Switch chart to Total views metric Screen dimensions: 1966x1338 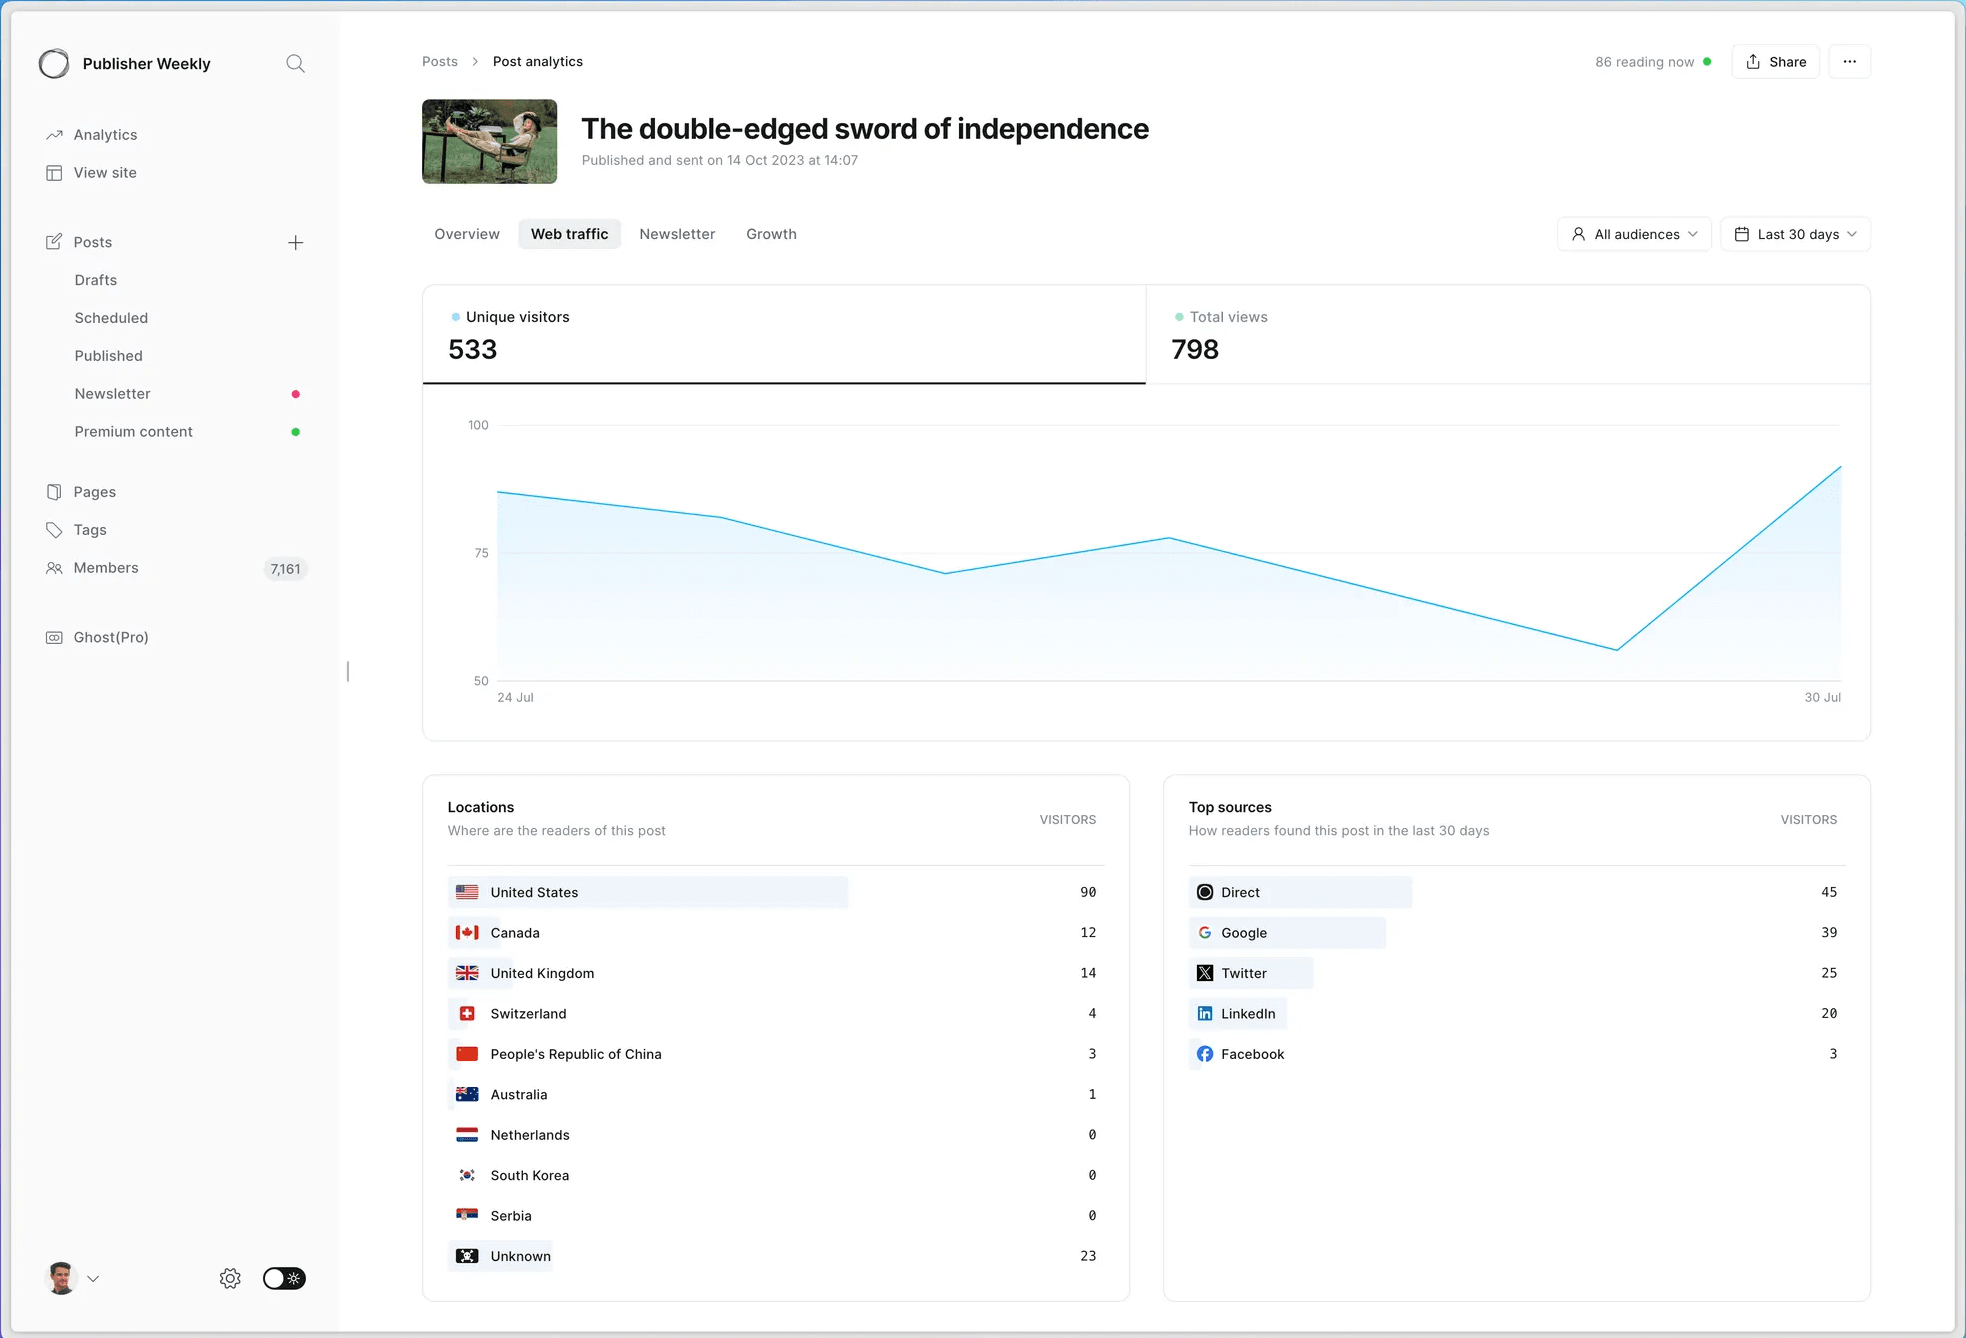[x=1507, y=335]
